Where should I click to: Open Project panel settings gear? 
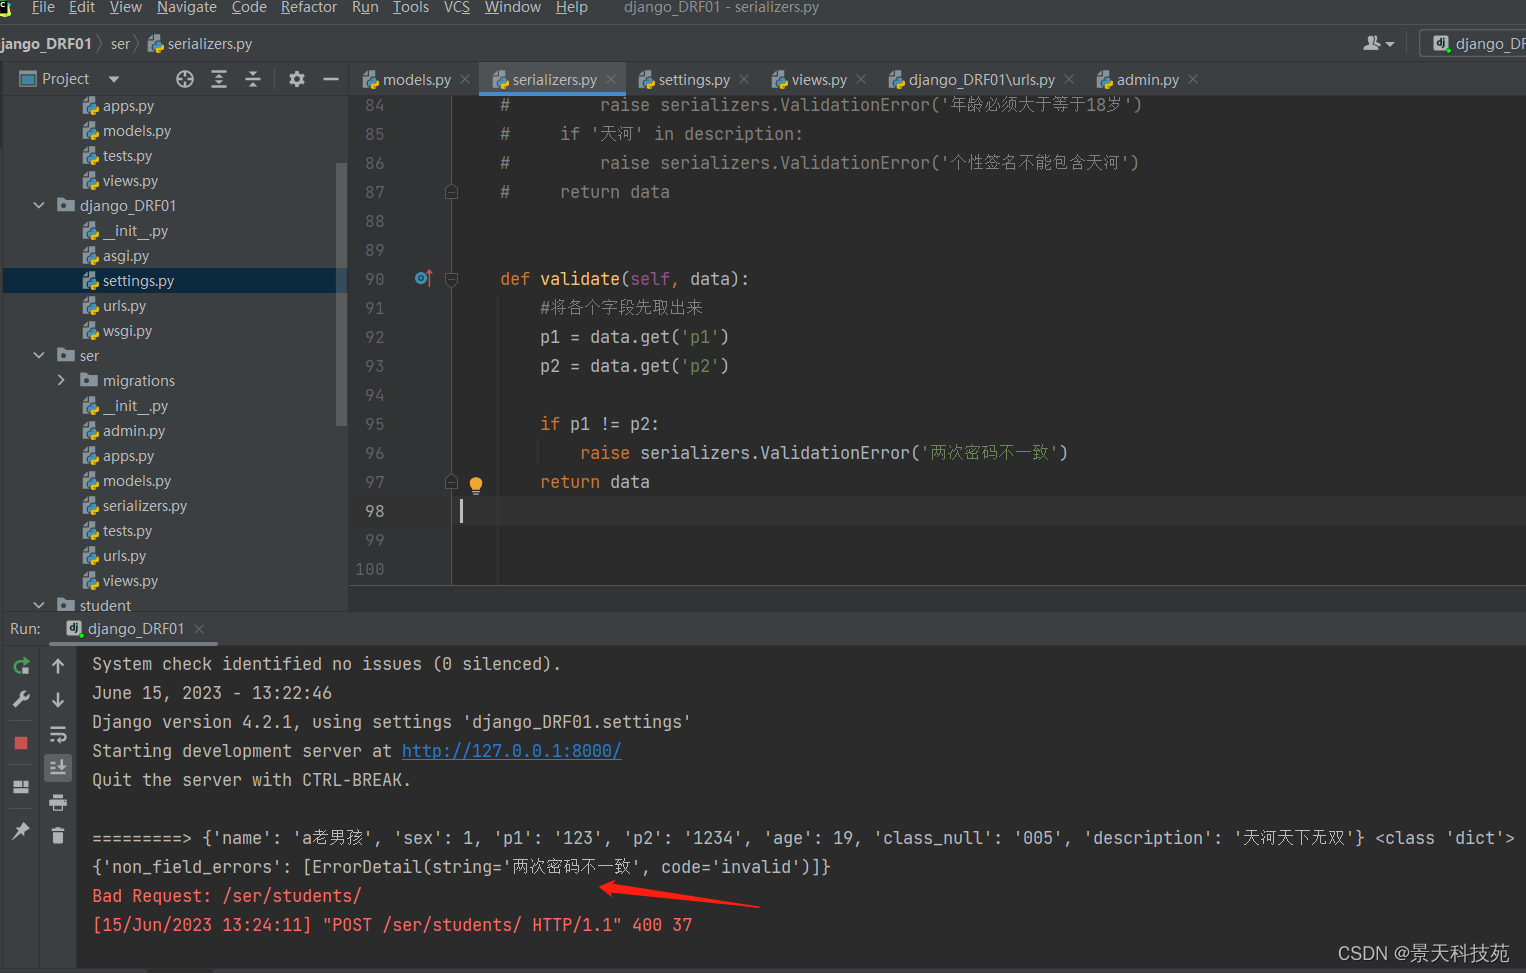(297, 79)
